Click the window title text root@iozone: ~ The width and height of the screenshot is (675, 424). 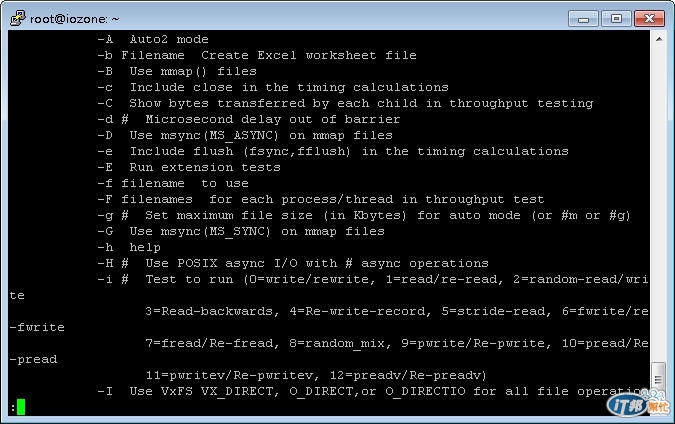pyautogui.click(x=74, y=19)
